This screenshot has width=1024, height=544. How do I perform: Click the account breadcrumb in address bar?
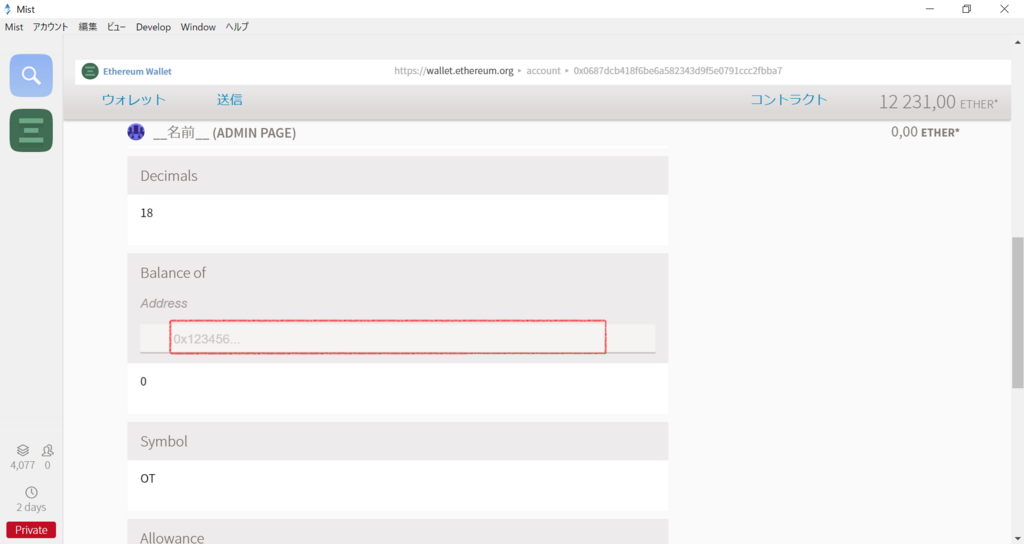[x=543, y=71]
